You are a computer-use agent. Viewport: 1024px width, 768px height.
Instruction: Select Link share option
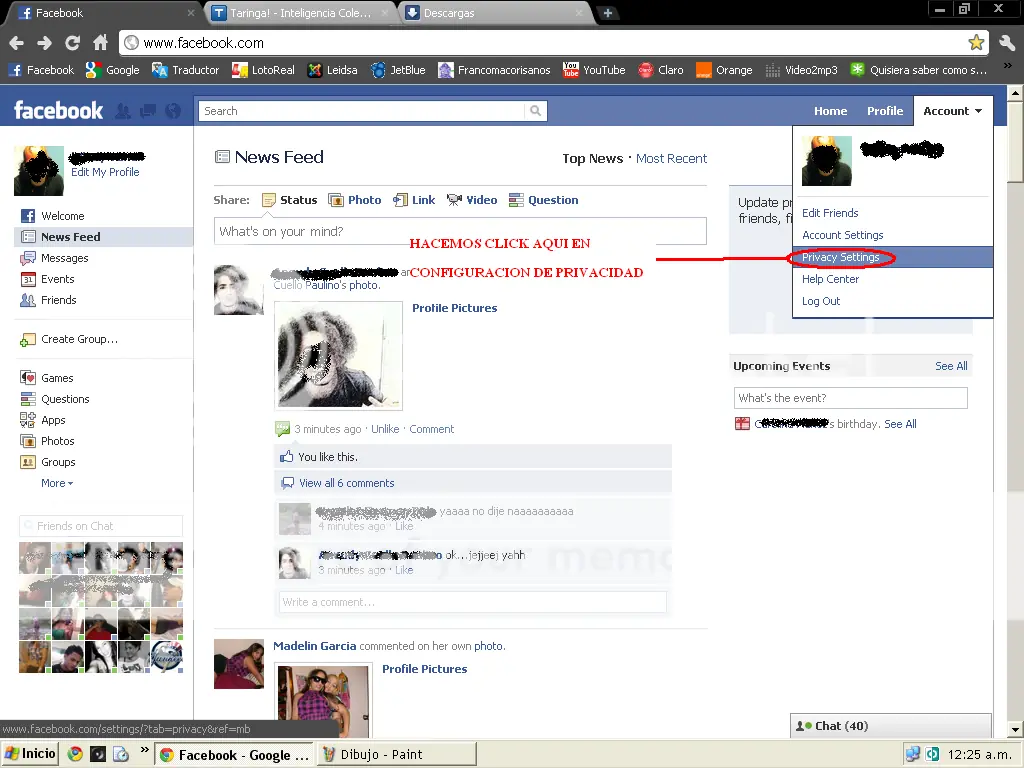[x=414, y=200]
